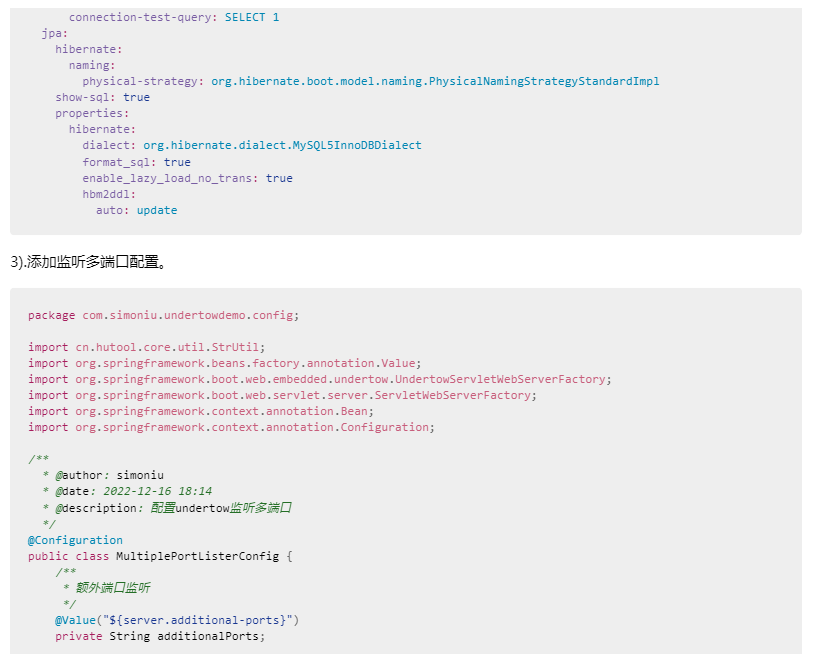Click the format_sql: true line

[x=136, y=162]
